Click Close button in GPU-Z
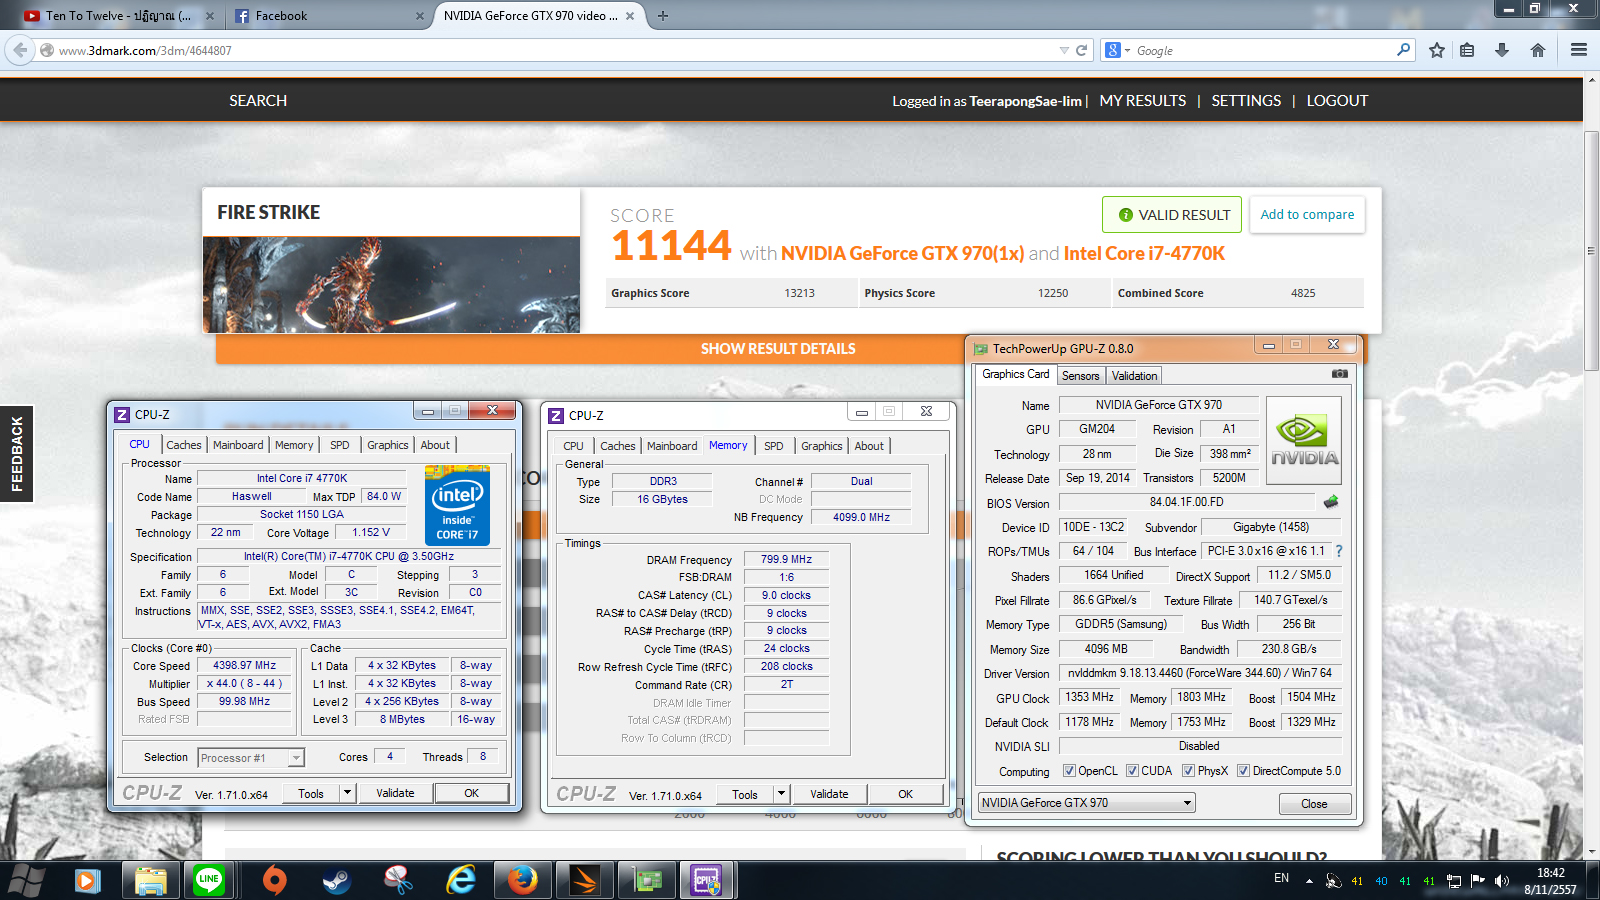Image resolution: width=1600 pixels, height=900 pixels. (1314, 804)
